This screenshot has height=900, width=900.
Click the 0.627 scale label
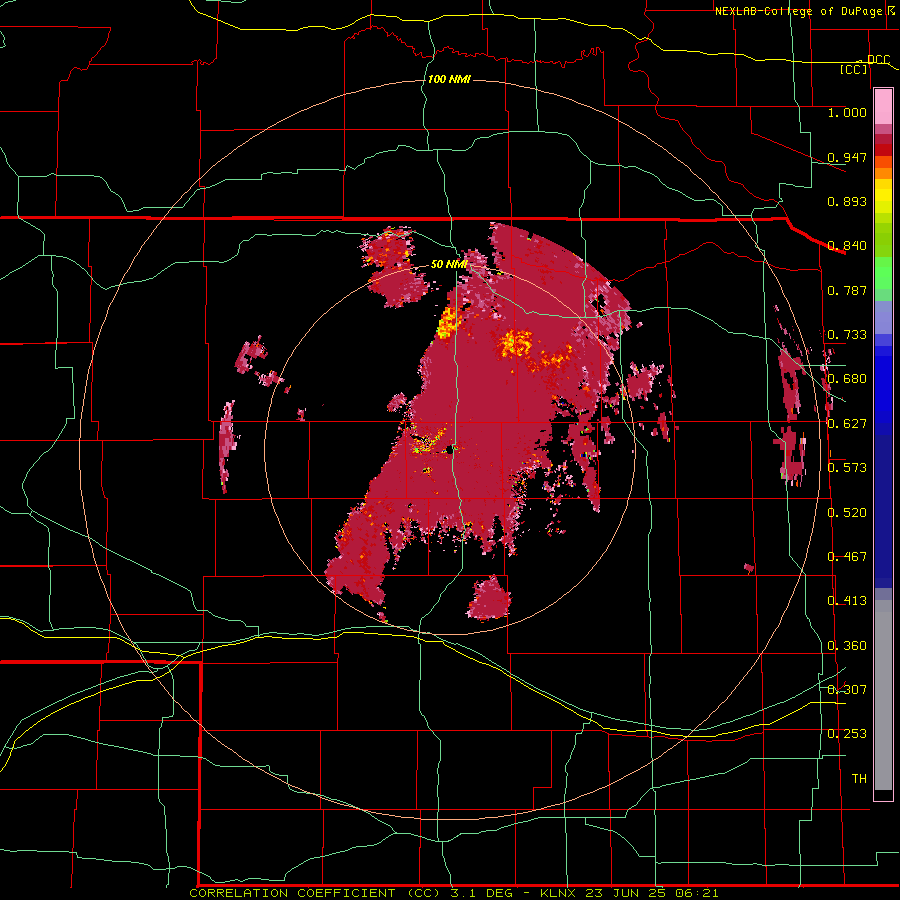point(847,424)
